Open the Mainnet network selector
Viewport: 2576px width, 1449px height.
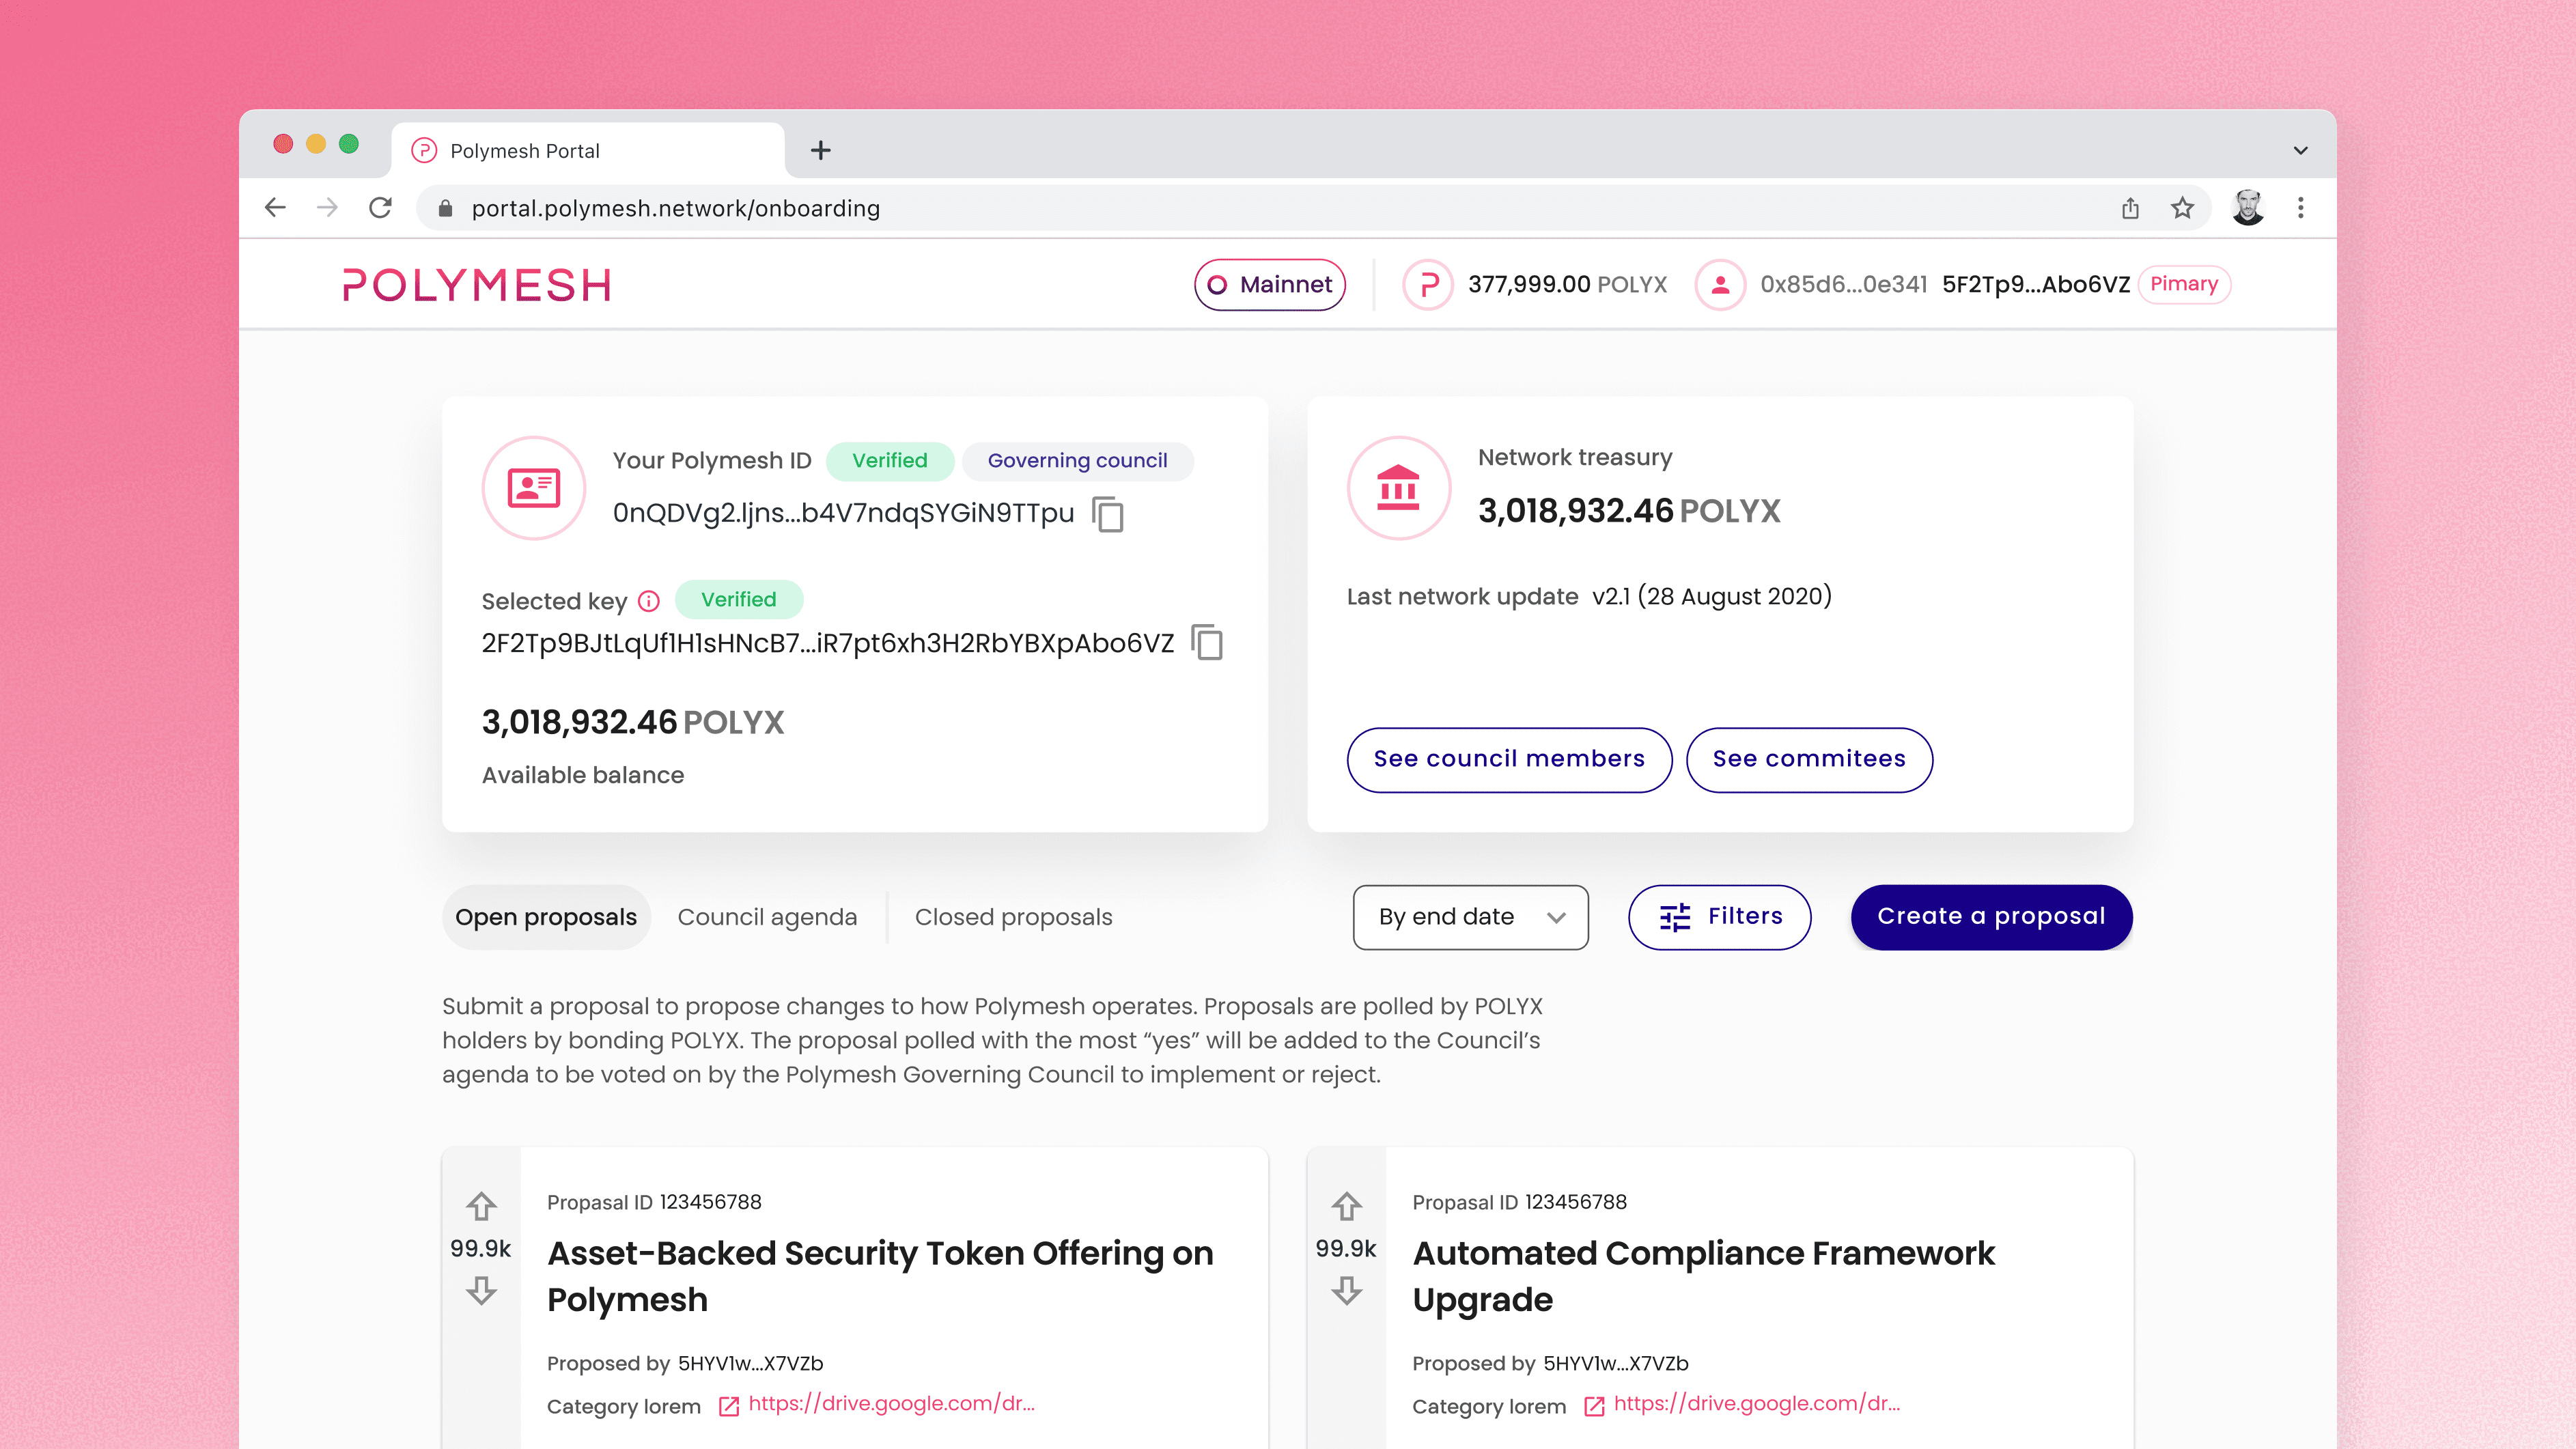click(x=1269, y=285)
